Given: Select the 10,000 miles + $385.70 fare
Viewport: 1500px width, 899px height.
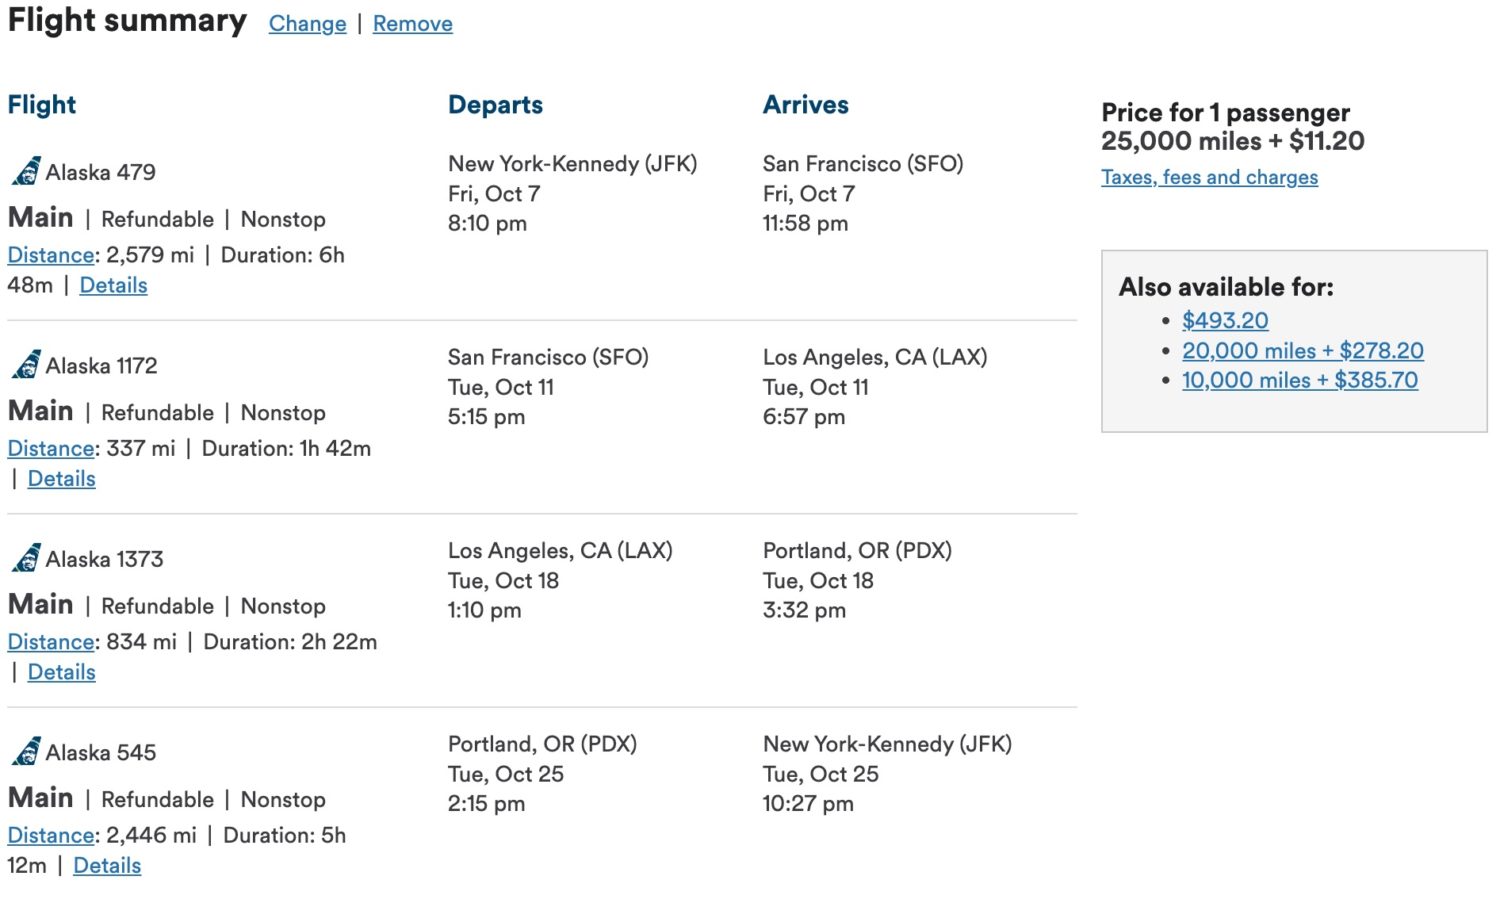Looking at the screenshot, I should pyautogui.click(x=1299, y=380).
